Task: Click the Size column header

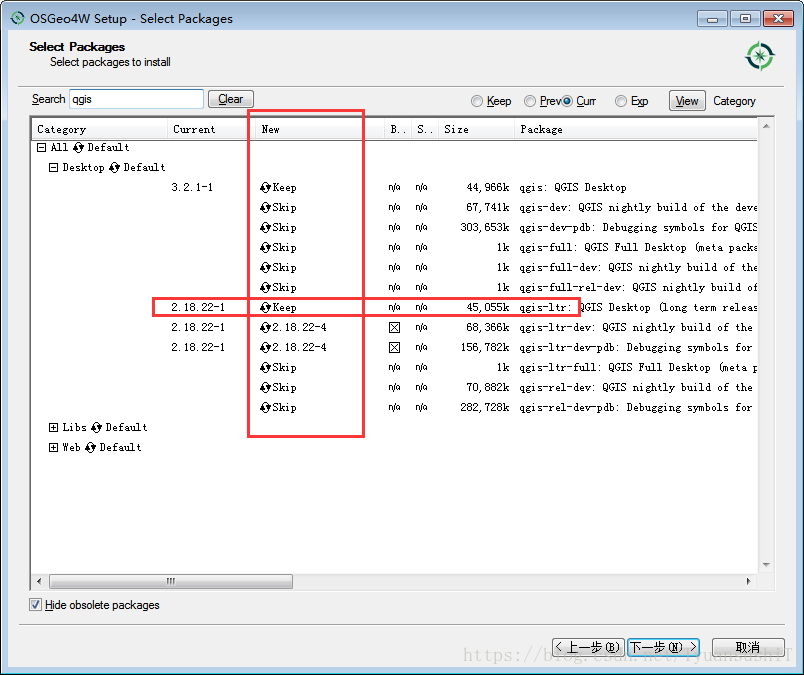Action: coord(477,129)
